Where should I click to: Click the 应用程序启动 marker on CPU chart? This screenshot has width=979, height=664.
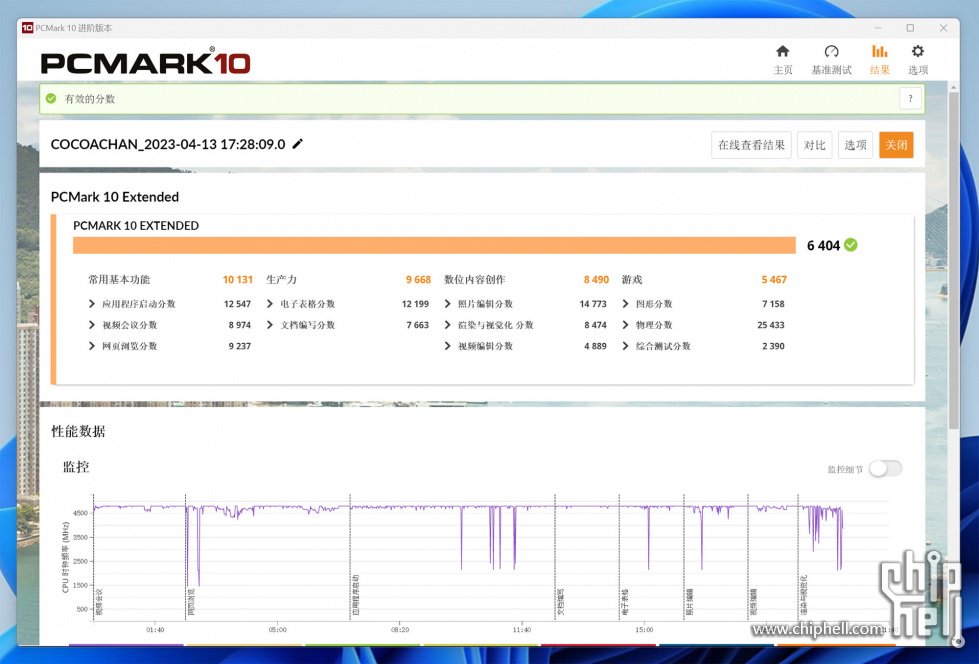[355, 596]
